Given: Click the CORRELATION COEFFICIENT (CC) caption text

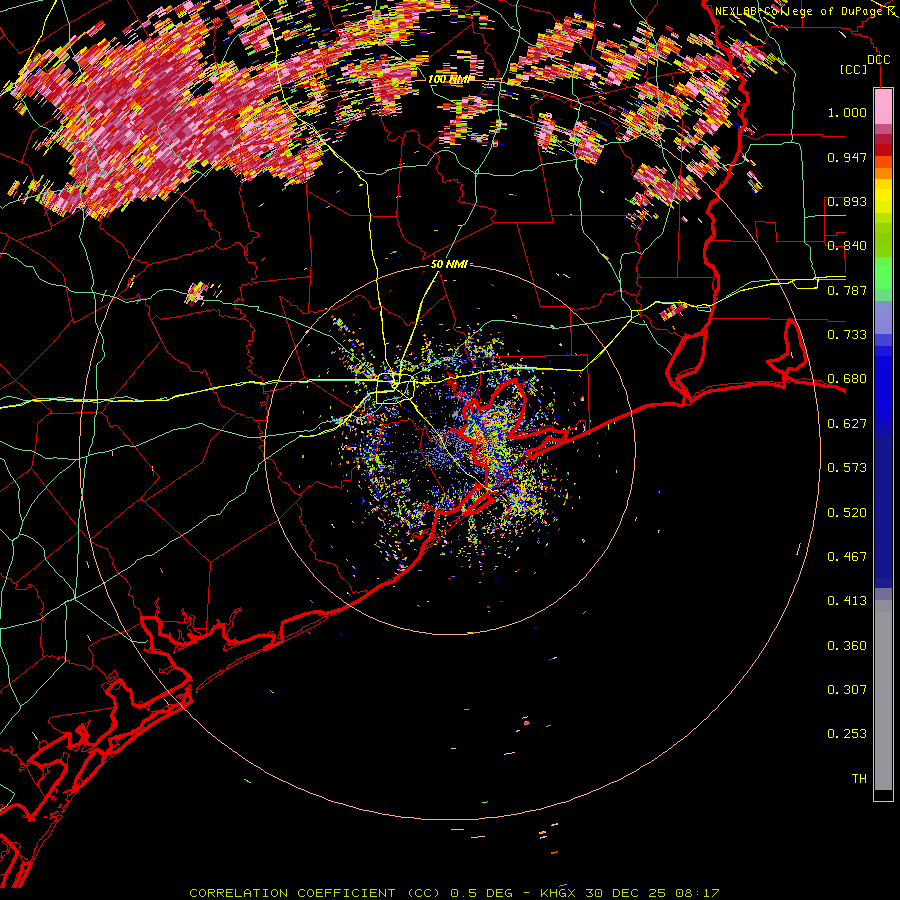Looking at the screenshot, I should click(315, 893).
